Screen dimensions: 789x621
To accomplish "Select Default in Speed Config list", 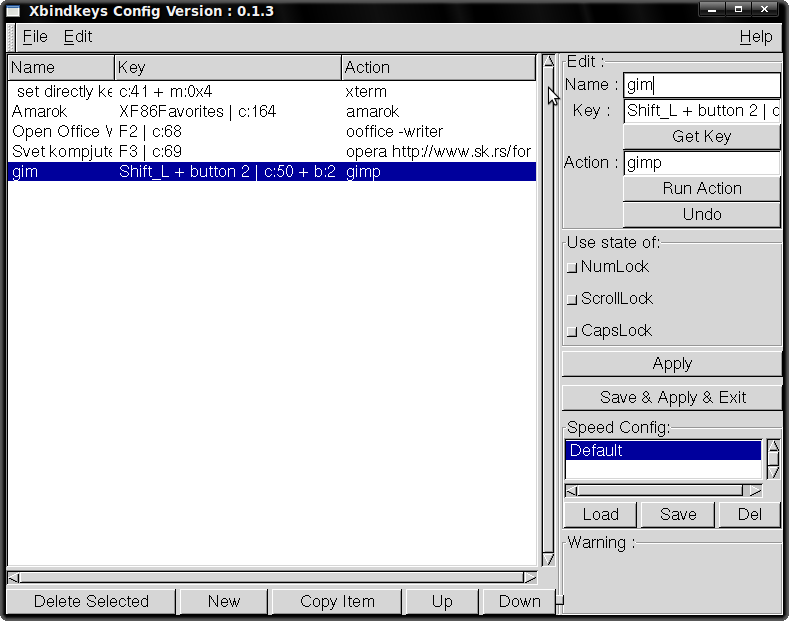I will point(662,451).
